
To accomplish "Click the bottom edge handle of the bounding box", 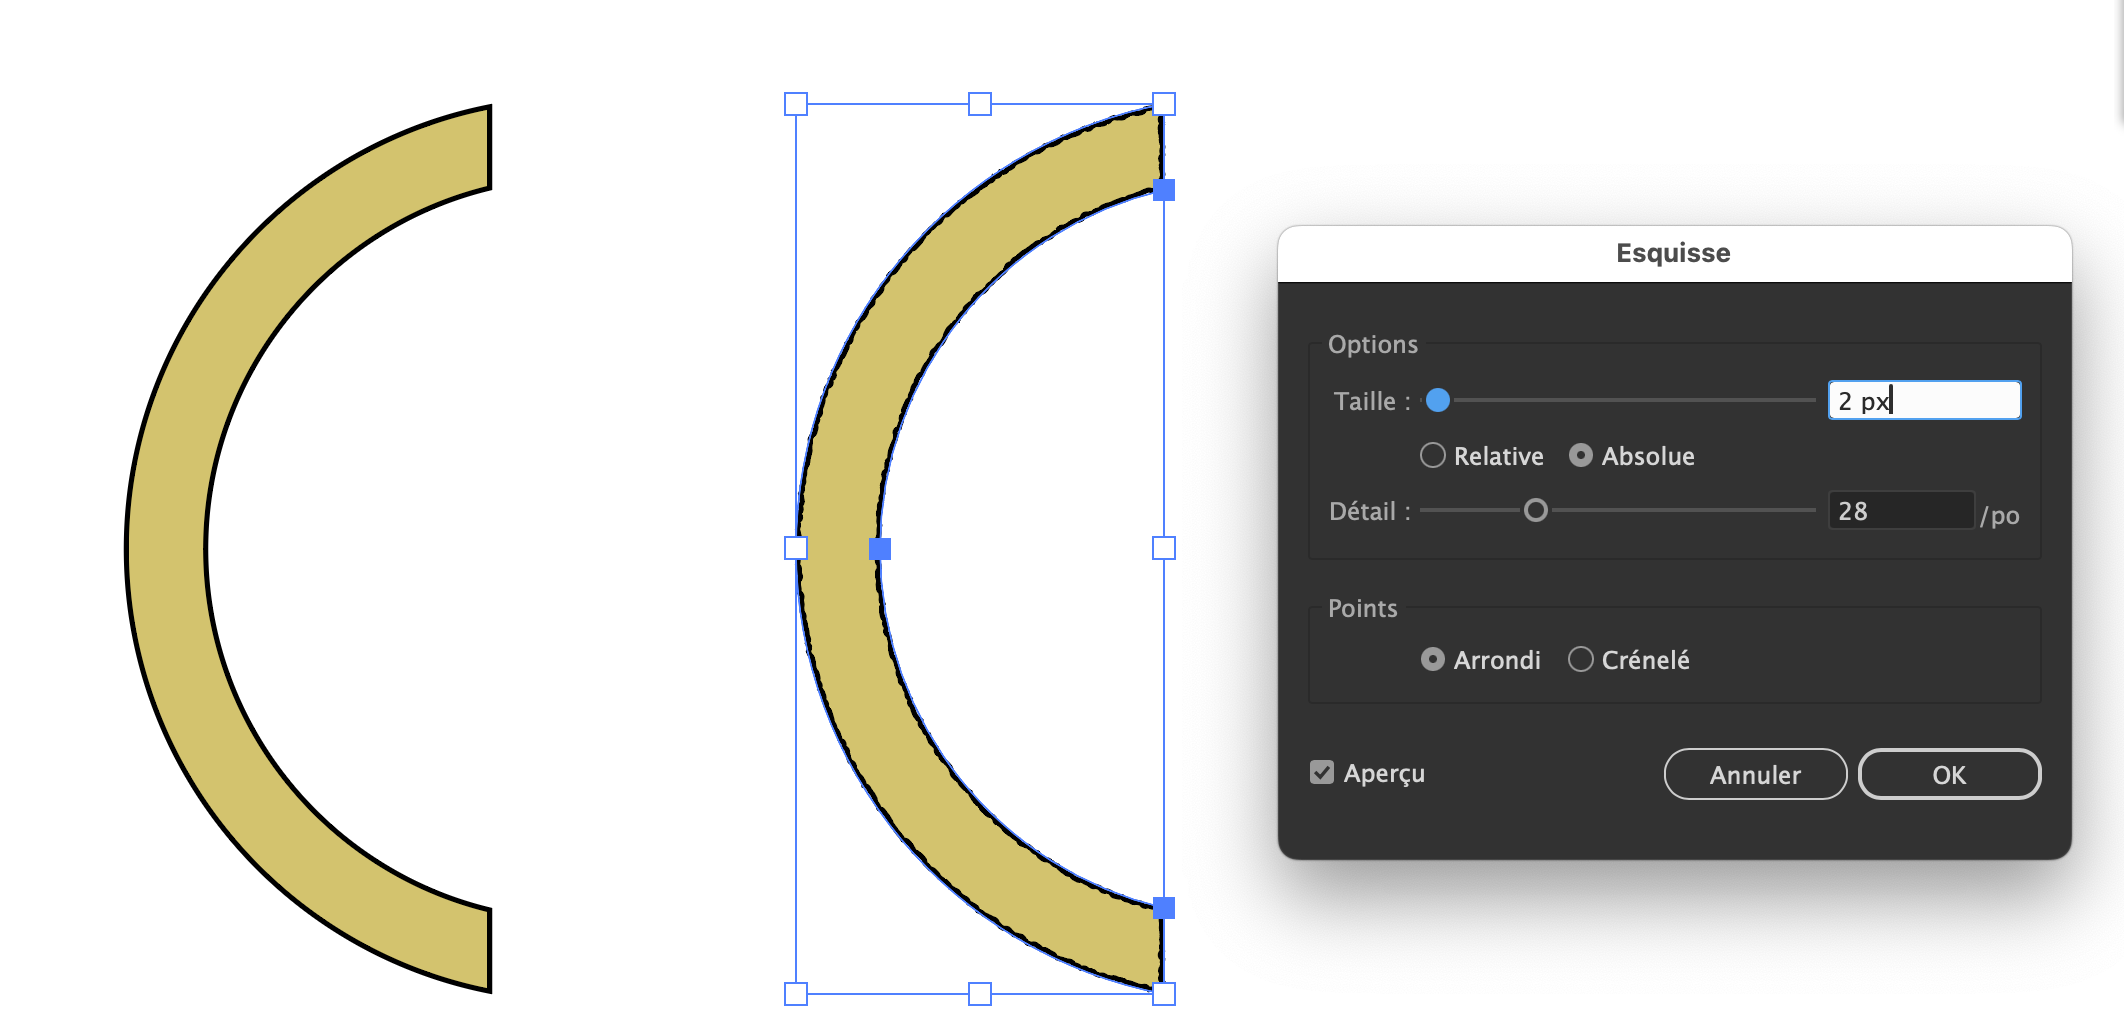I will (978, 995).
